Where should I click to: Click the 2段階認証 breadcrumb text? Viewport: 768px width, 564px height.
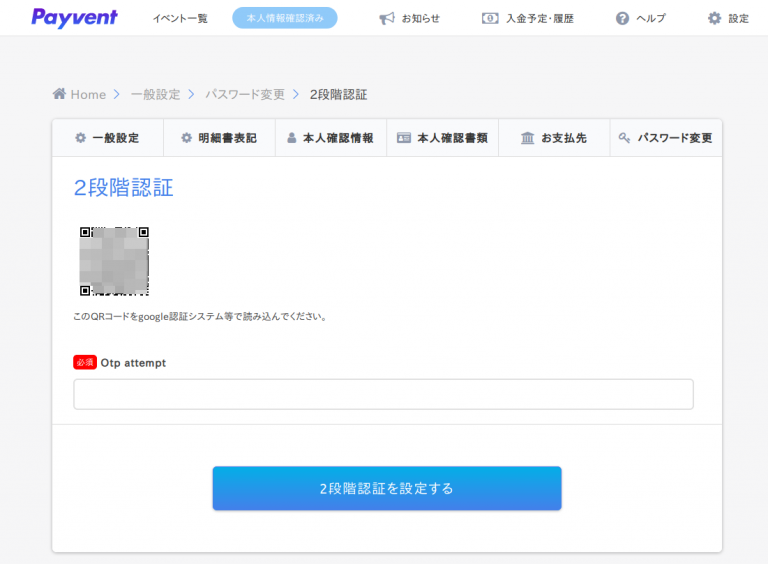[x=338, y=94]
